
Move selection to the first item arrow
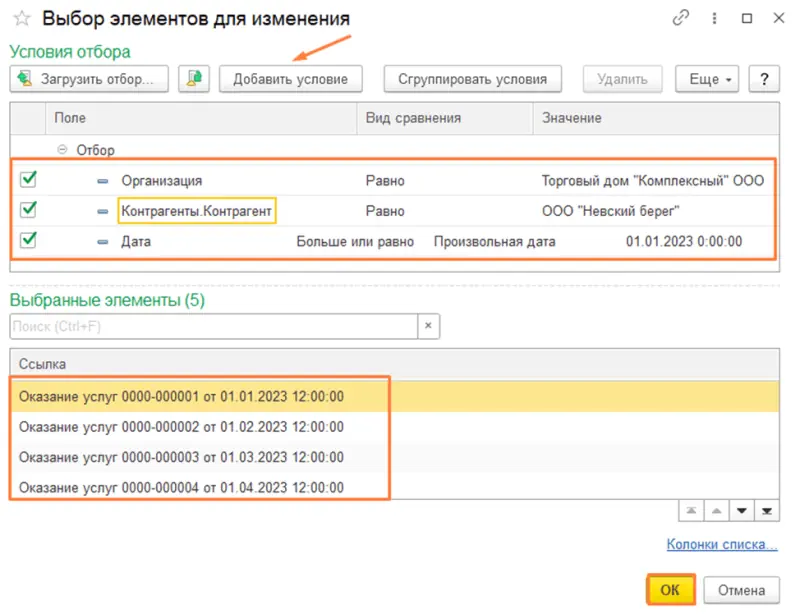tap(691, 511)
